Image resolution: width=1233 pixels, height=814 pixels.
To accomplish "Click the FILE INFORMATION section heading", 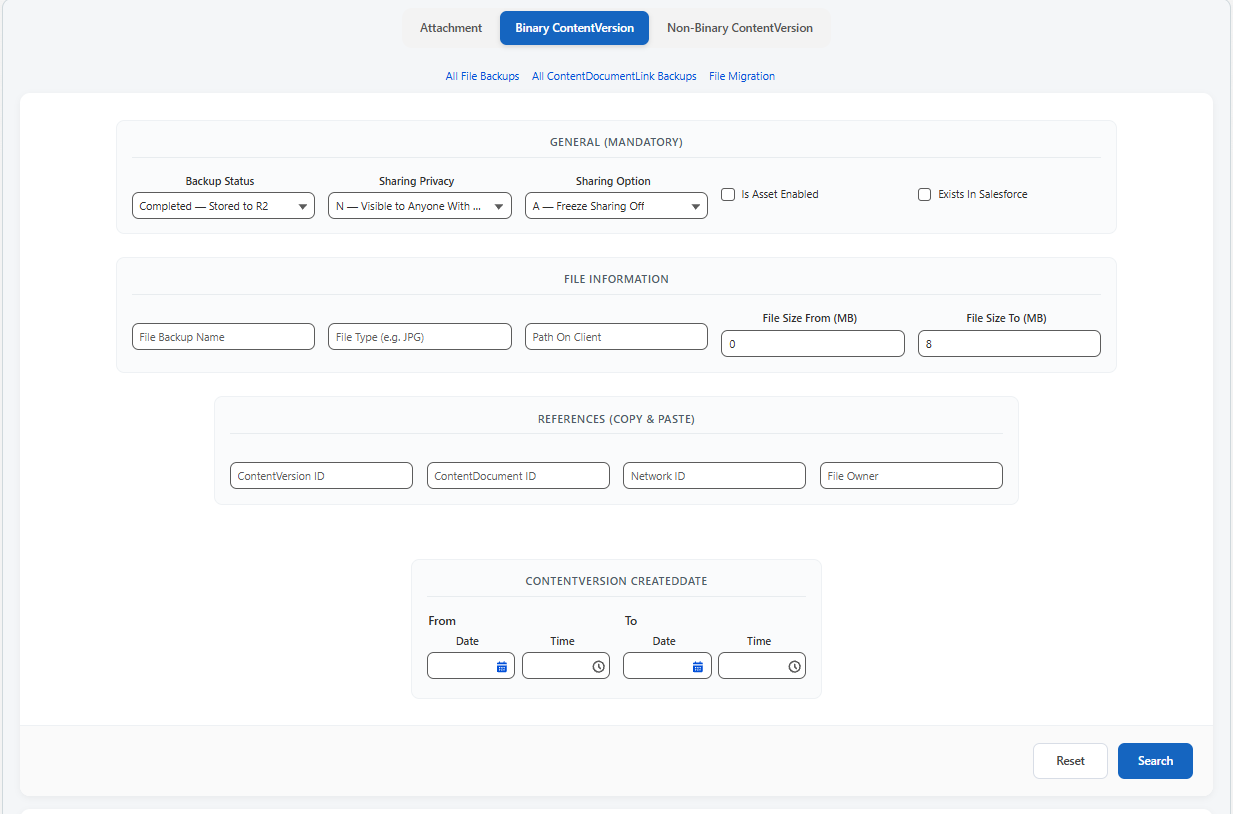I will click(616, 279).
